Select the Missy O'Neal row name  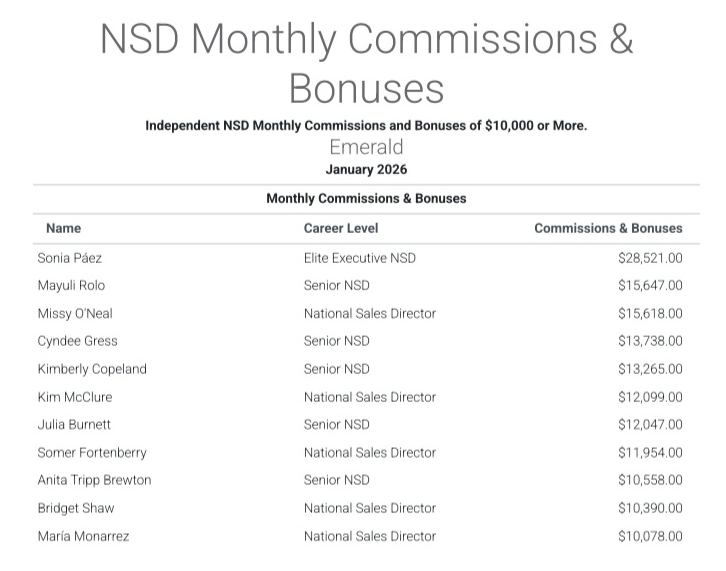coord(75,313)
